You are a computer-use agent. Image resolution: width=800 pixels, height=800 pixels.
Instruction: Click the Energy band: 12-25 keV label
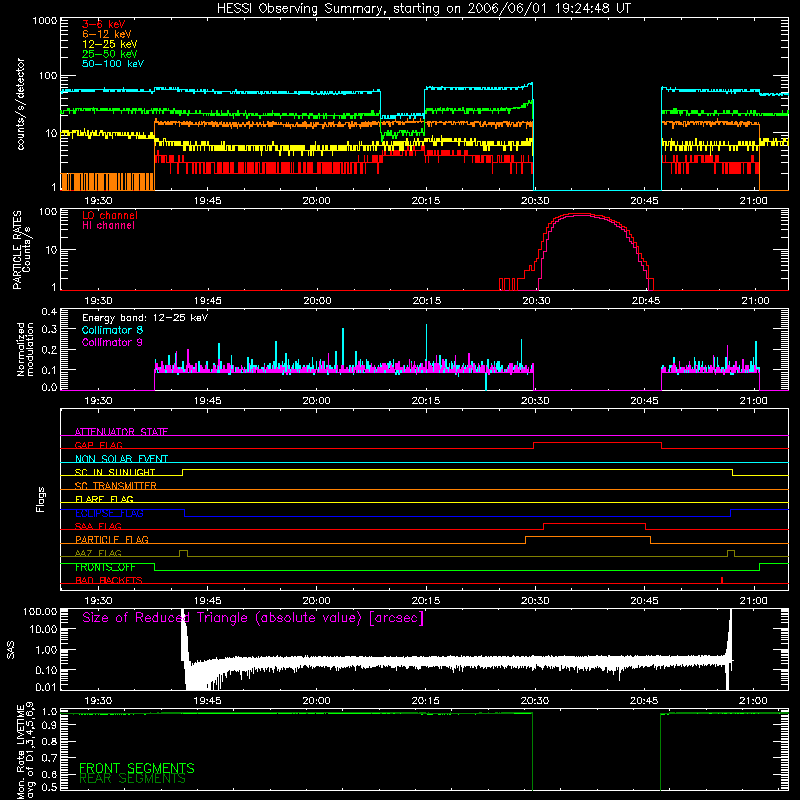[145, 318]
